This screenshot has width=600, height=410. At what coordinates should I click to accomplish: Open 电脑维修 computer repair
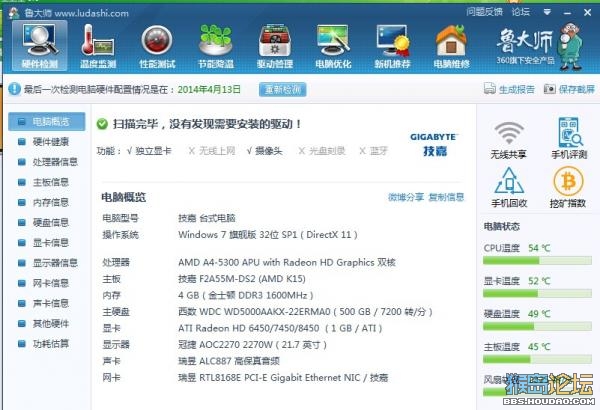tap(451, 46)
